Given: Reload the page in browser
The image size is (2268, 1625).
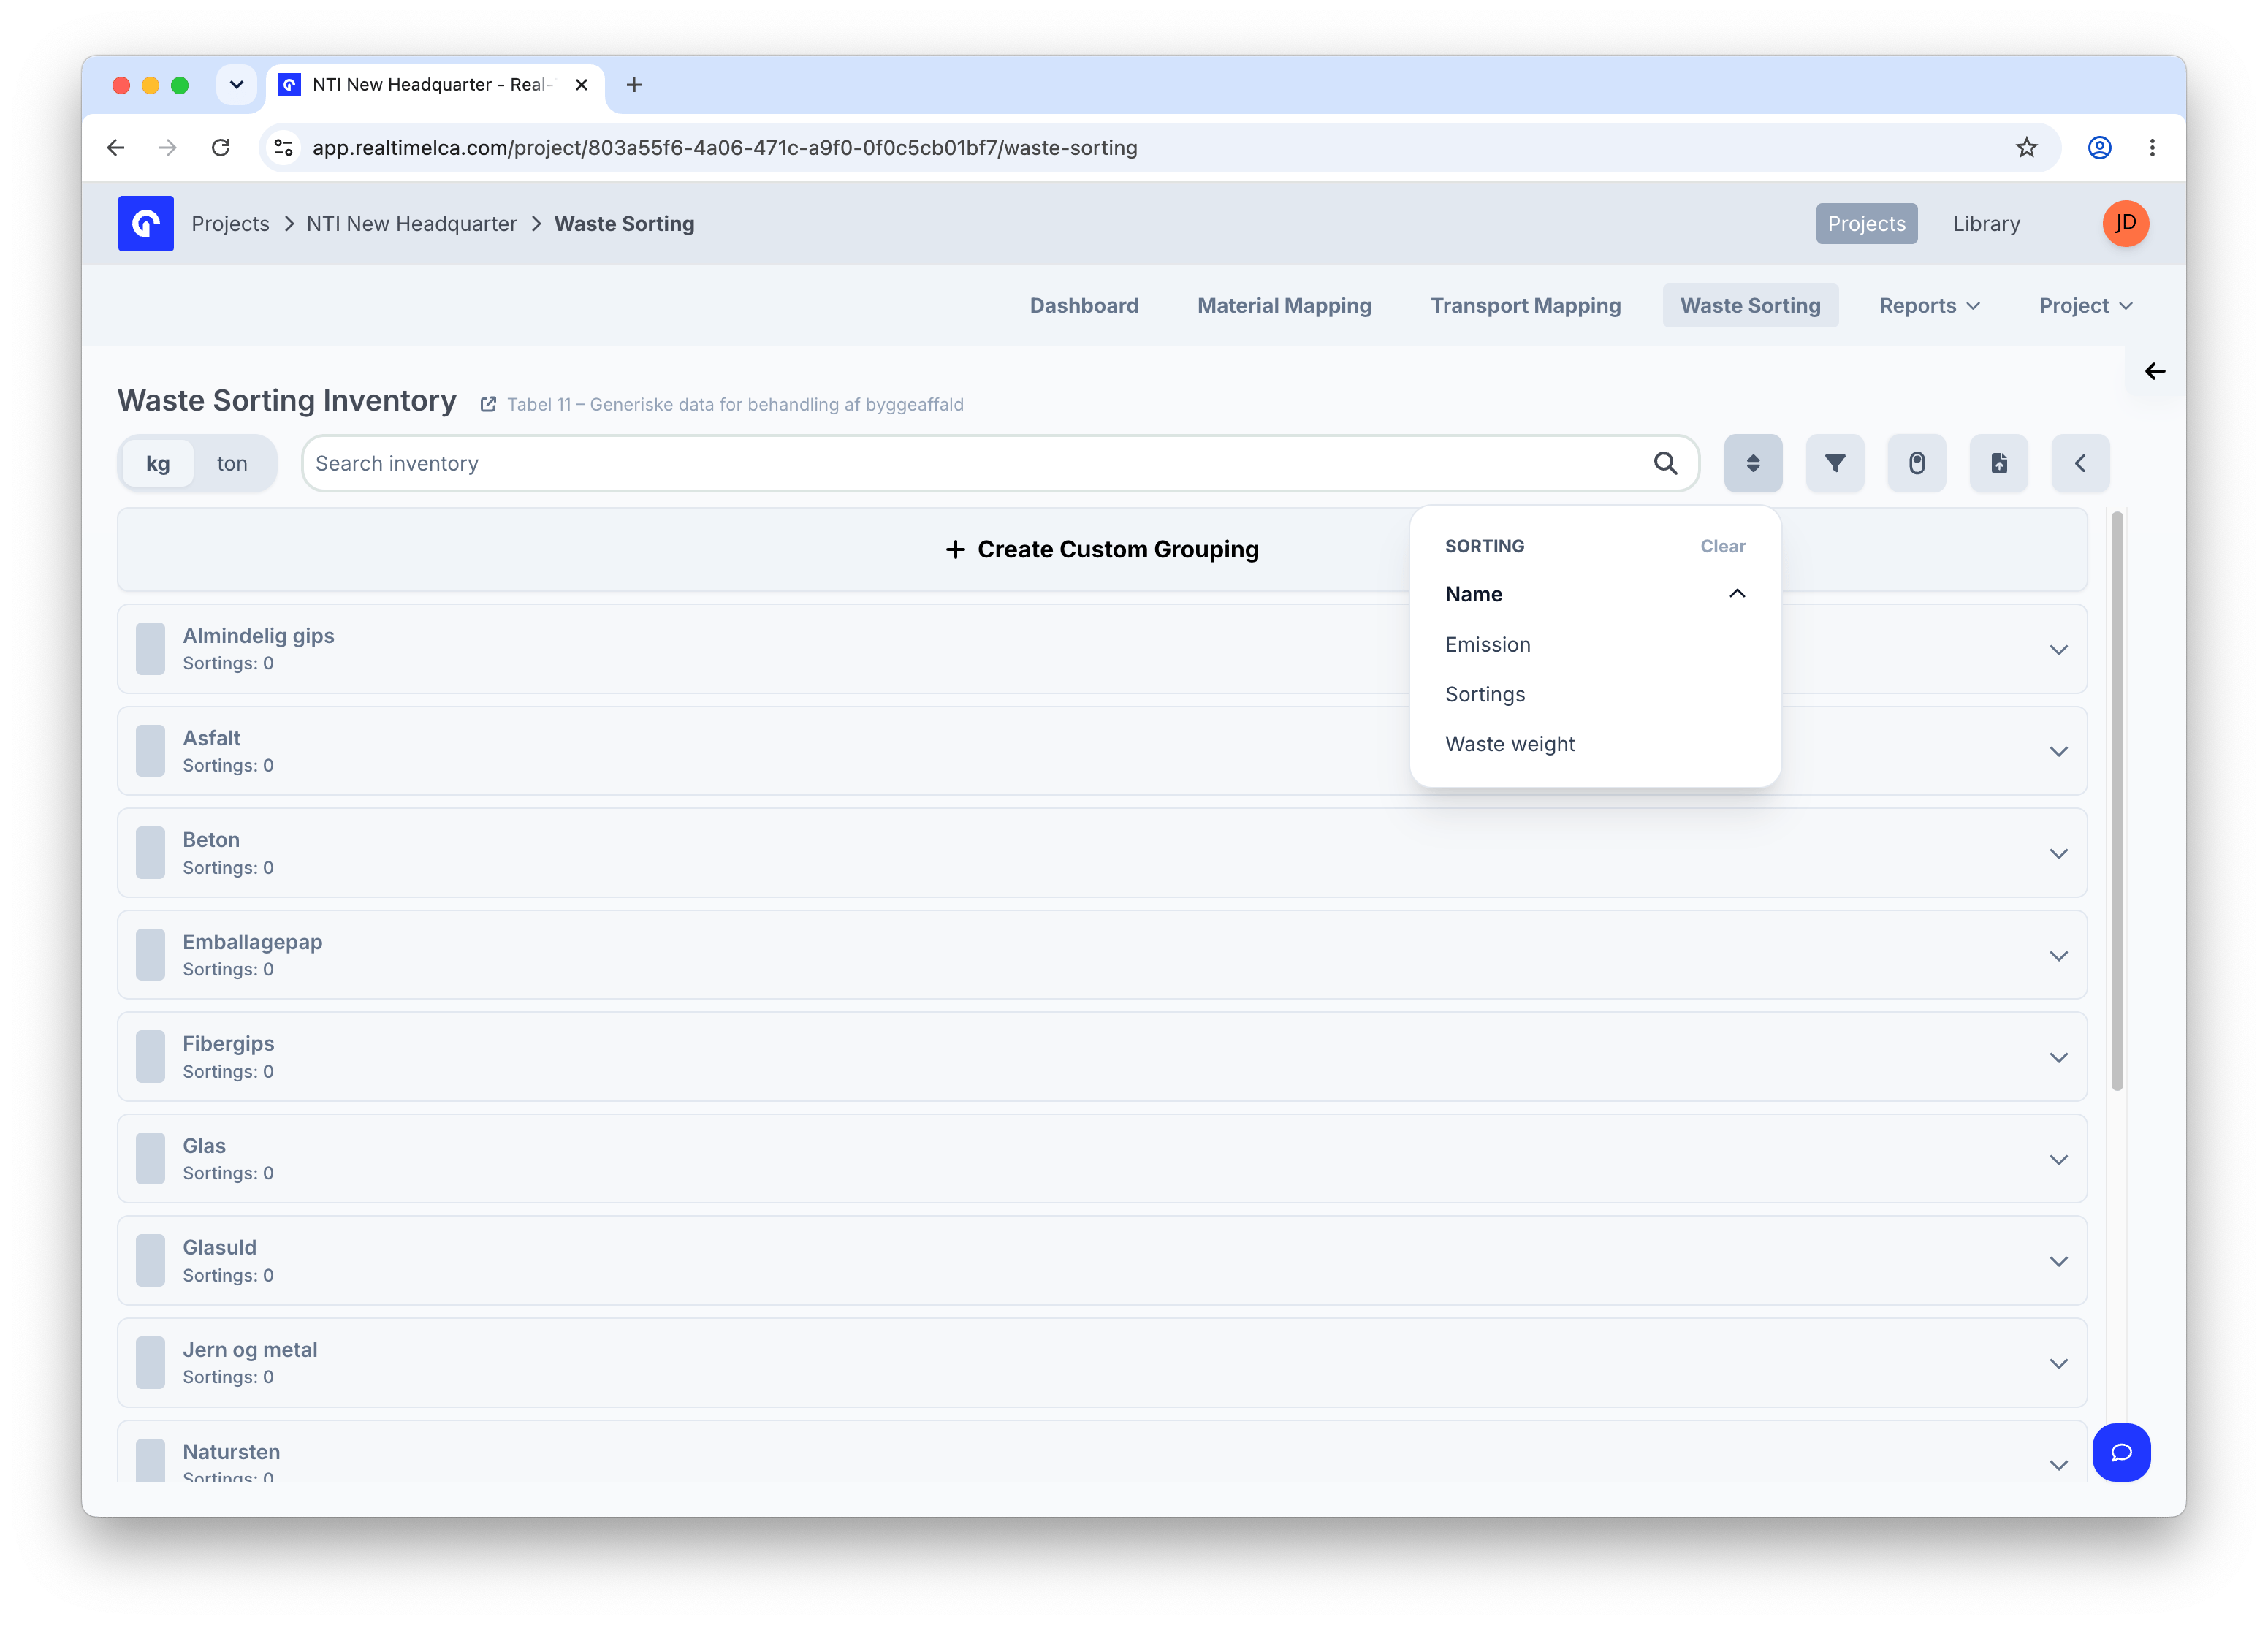Looking at the screenshot, I should coord(221,148).
